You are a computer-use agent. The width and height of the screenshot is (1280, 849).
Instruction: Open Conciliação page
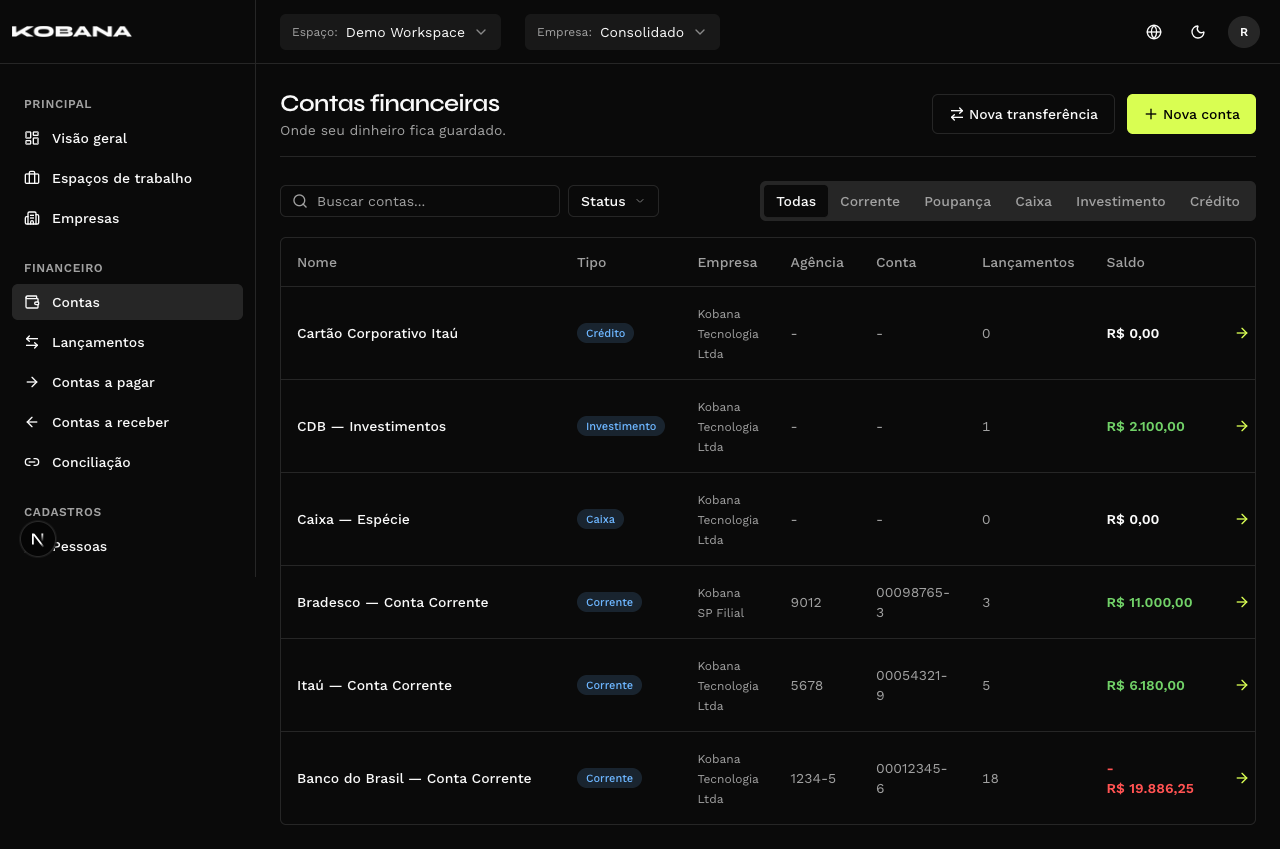click(127, 462)
